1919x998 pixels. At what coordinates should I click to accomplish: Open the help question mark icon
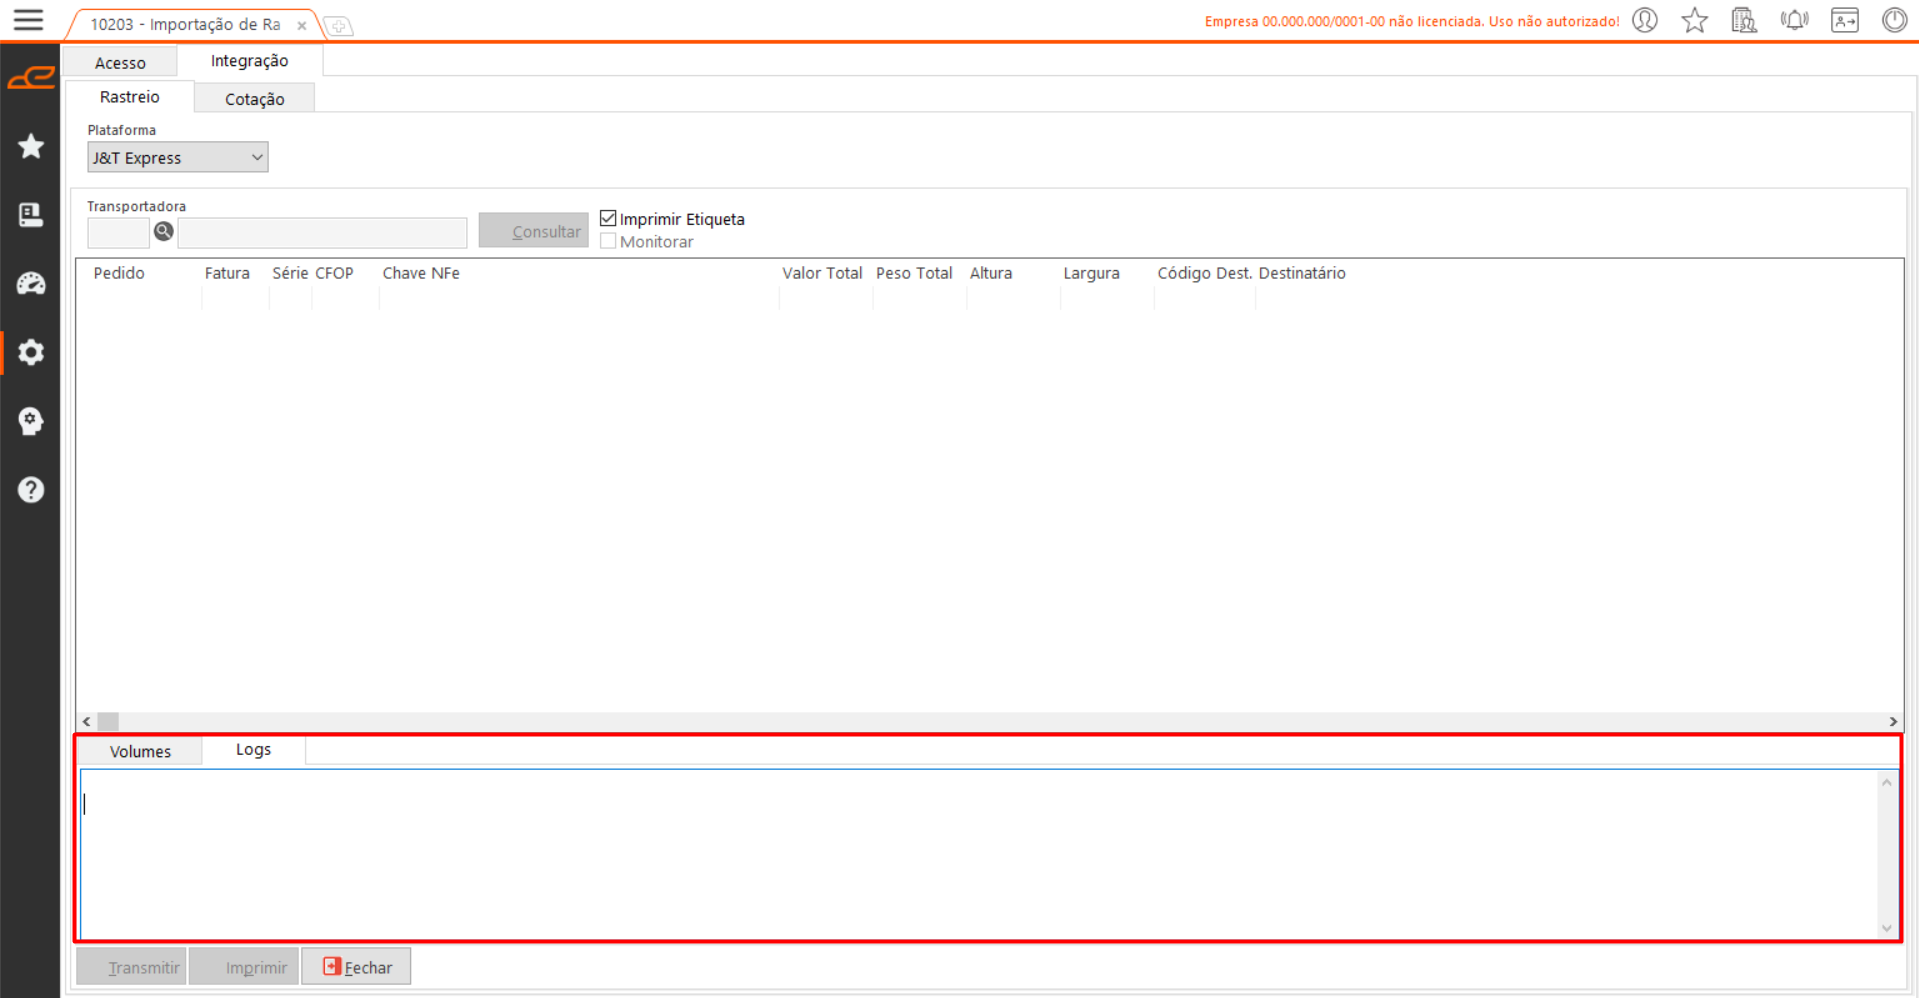click(x=31, y=490)
